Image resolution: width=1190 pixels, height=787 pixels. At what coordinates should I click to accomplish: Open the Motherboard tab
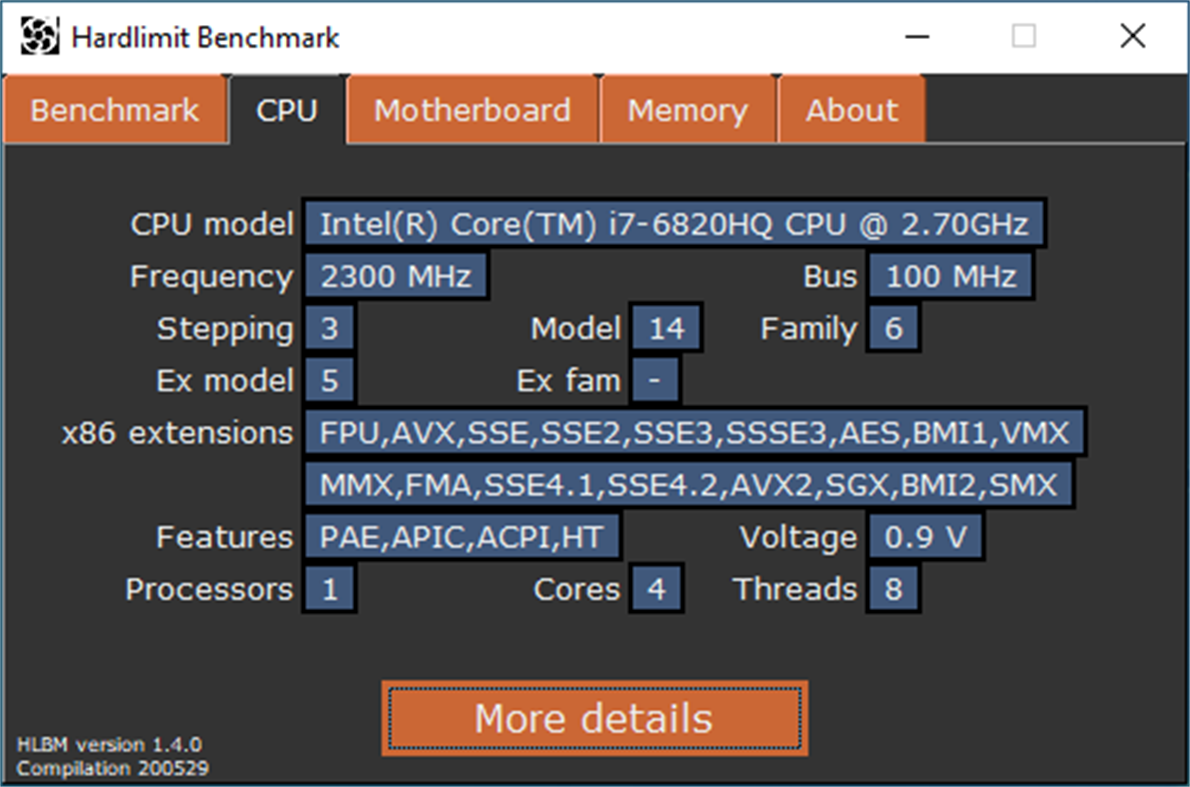tap(472, 110)
